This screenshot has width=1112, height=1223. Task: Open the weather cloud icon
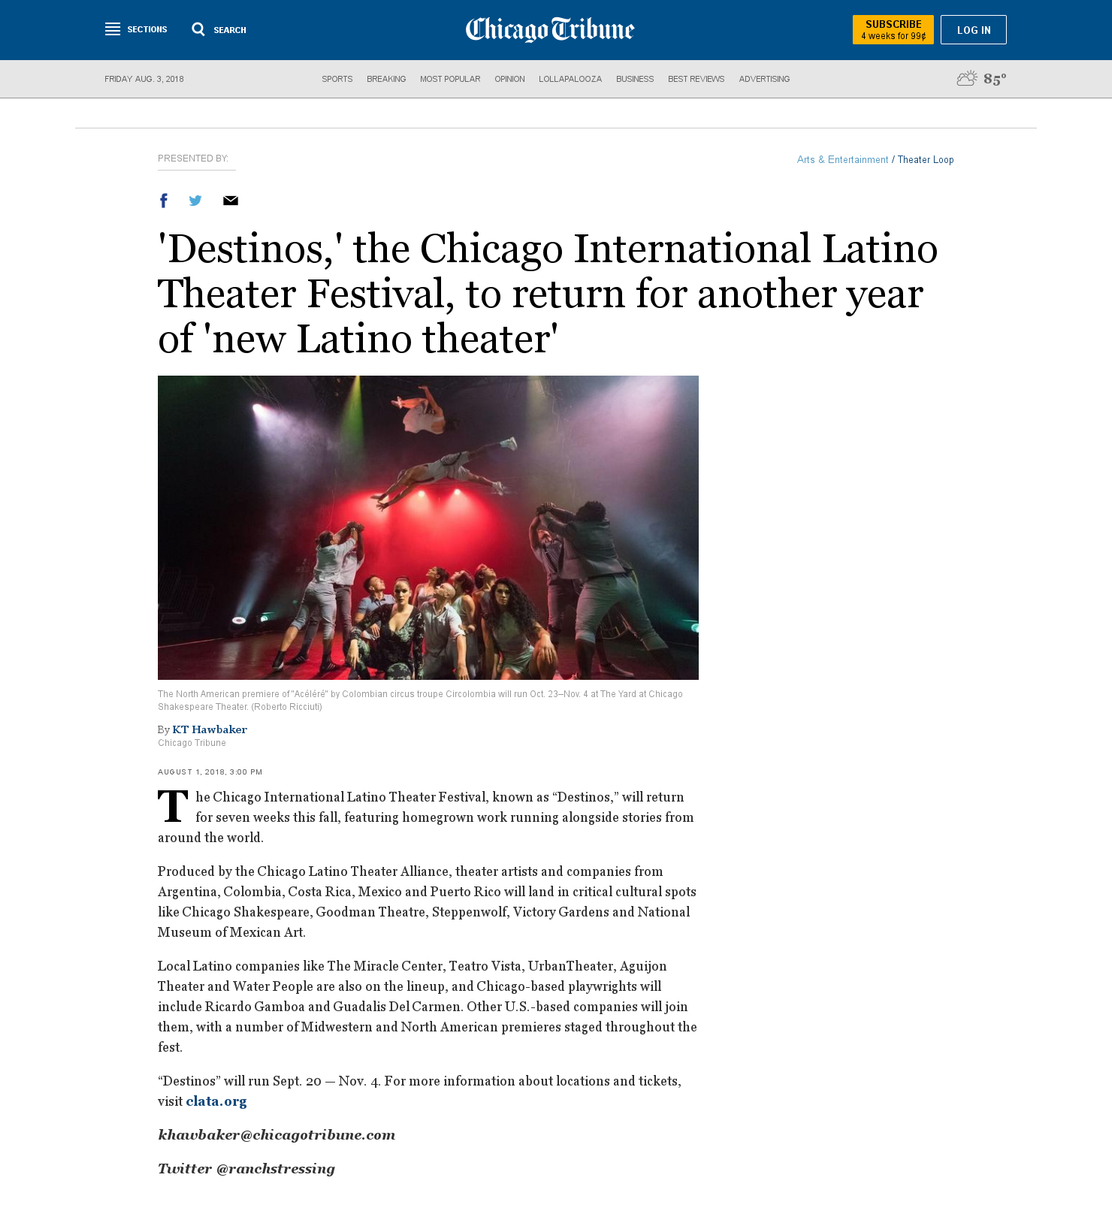click(967, 78)
